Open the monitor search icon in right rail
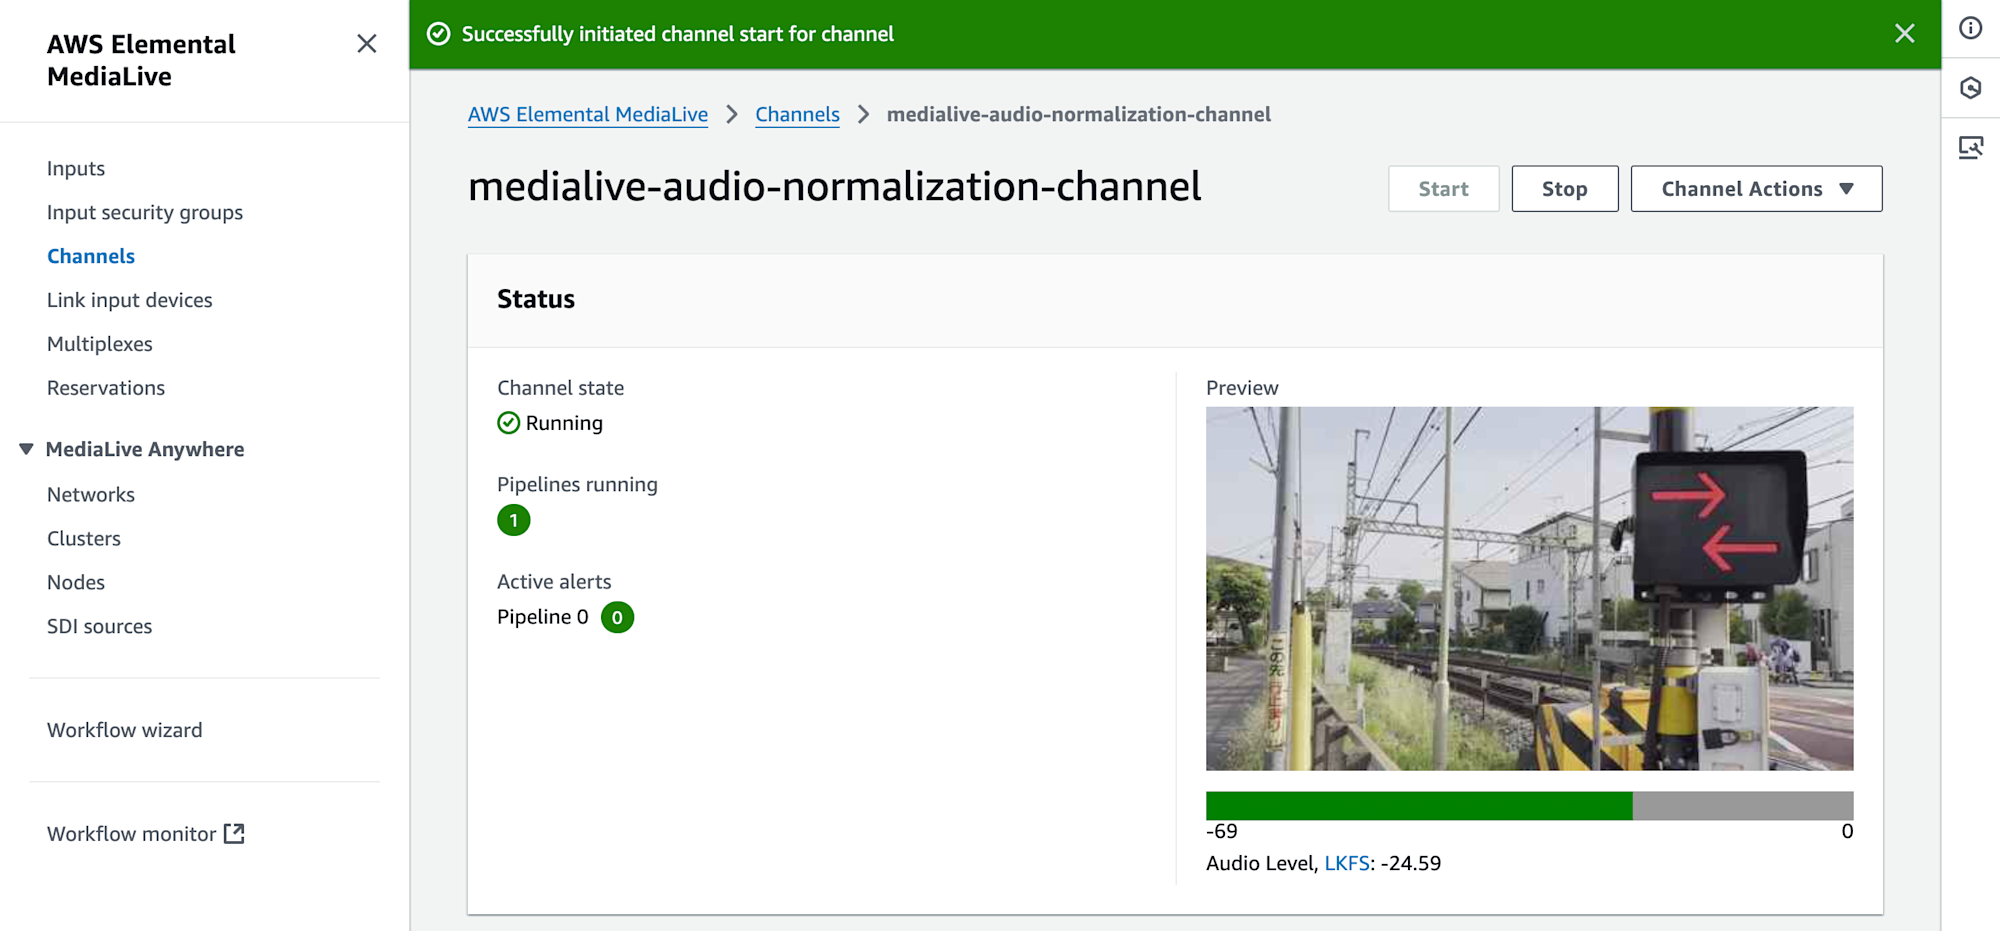The image size is (2000, 931). coord(1970,148)
